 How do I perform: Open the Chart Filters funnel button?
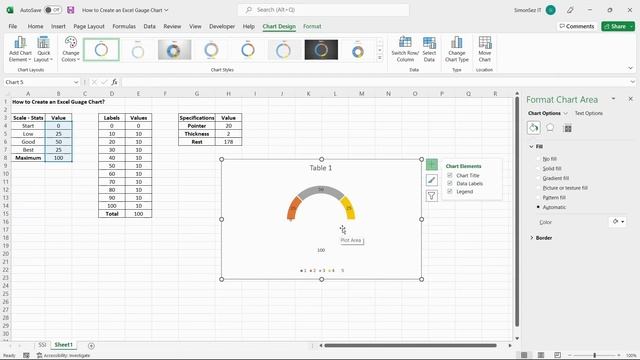tap(431, 196)
